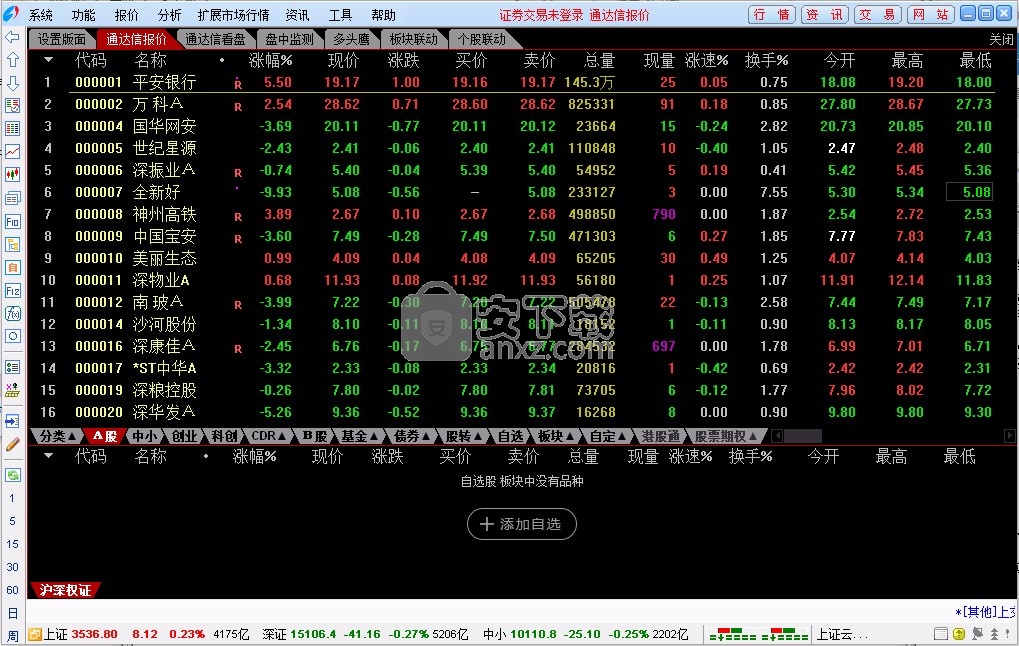Select the 15-minute period in sidebar
This screenshot has height=646, width=1019.
tap(12, 544)
